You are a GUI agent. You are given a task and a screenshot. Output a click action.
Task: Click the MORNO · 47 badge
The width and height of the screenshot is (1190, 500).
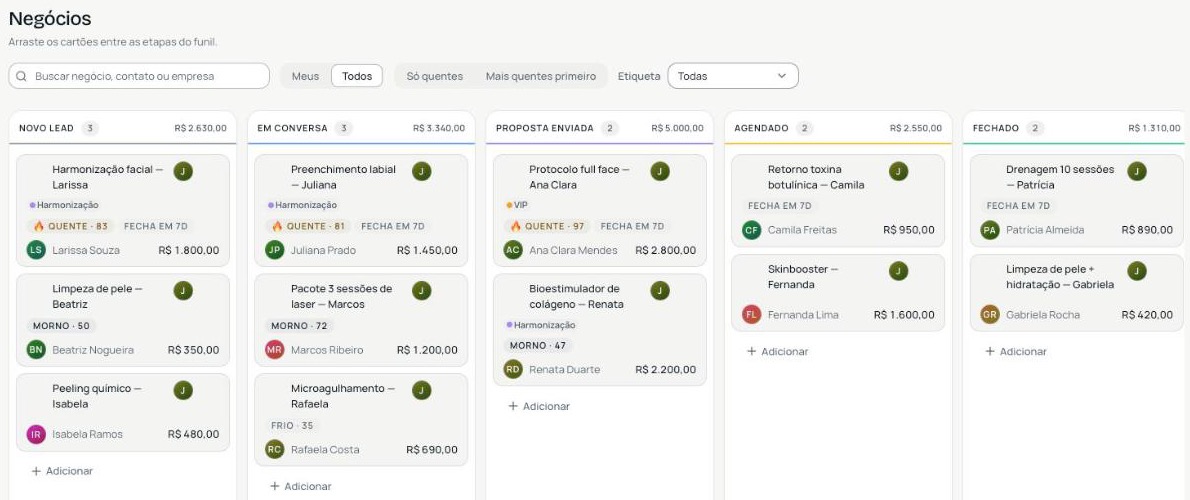(538, 345)
